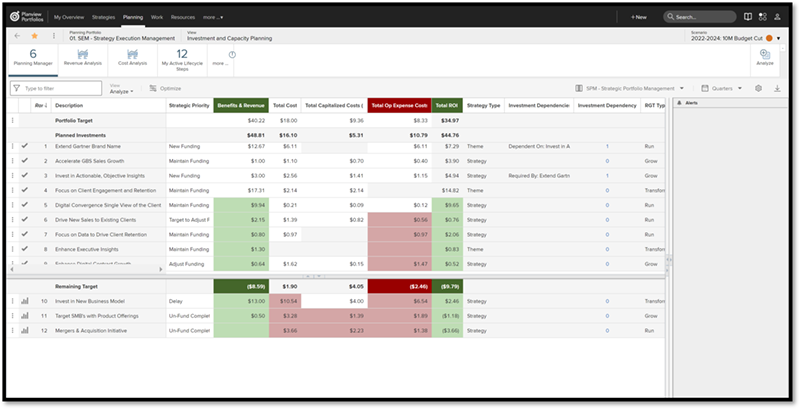Image resolution: width=800 pixels, height=409 pixels.
Task: Open the Revenue Analysis tile
Action: pyautogui.click(x=83, y=58)
